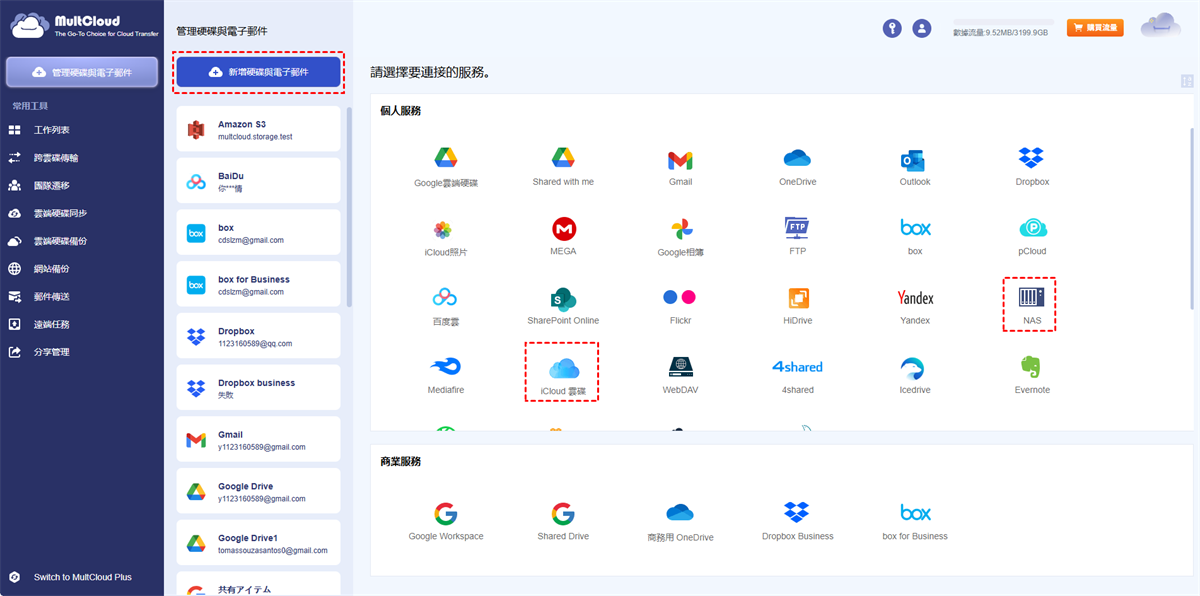Open 管理硬碟與電子郵件 in the sidebar
The width and height of the screenshot is (1200, 596).
click(x=82, y=72)
